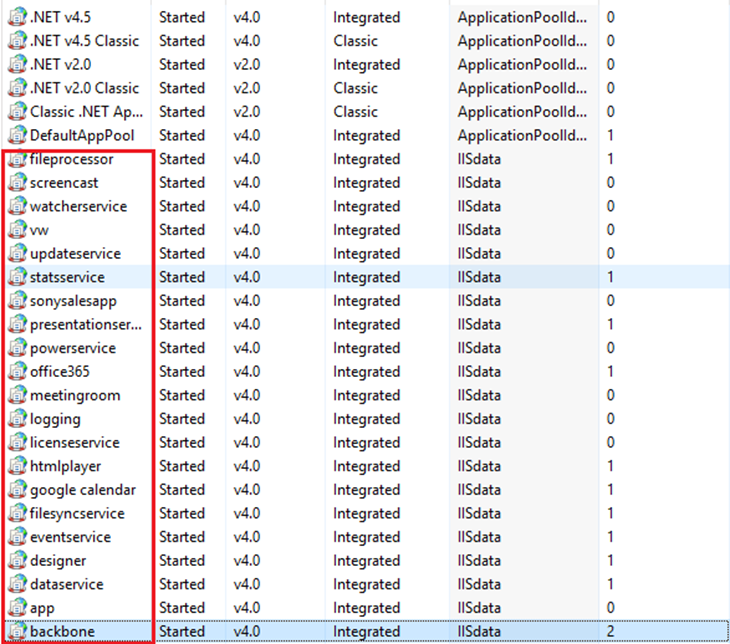Click the designer app pool icon
The width and height of the screenshot is (730, 644).
17,561
